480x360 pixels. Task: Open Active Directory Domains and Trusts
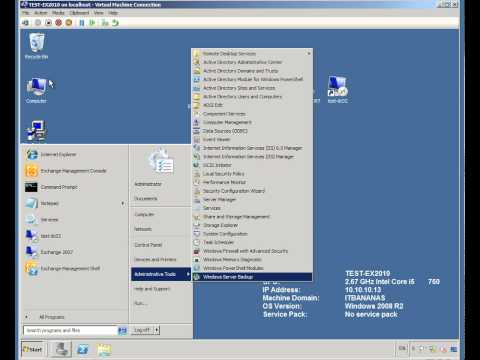pos(252,71)
